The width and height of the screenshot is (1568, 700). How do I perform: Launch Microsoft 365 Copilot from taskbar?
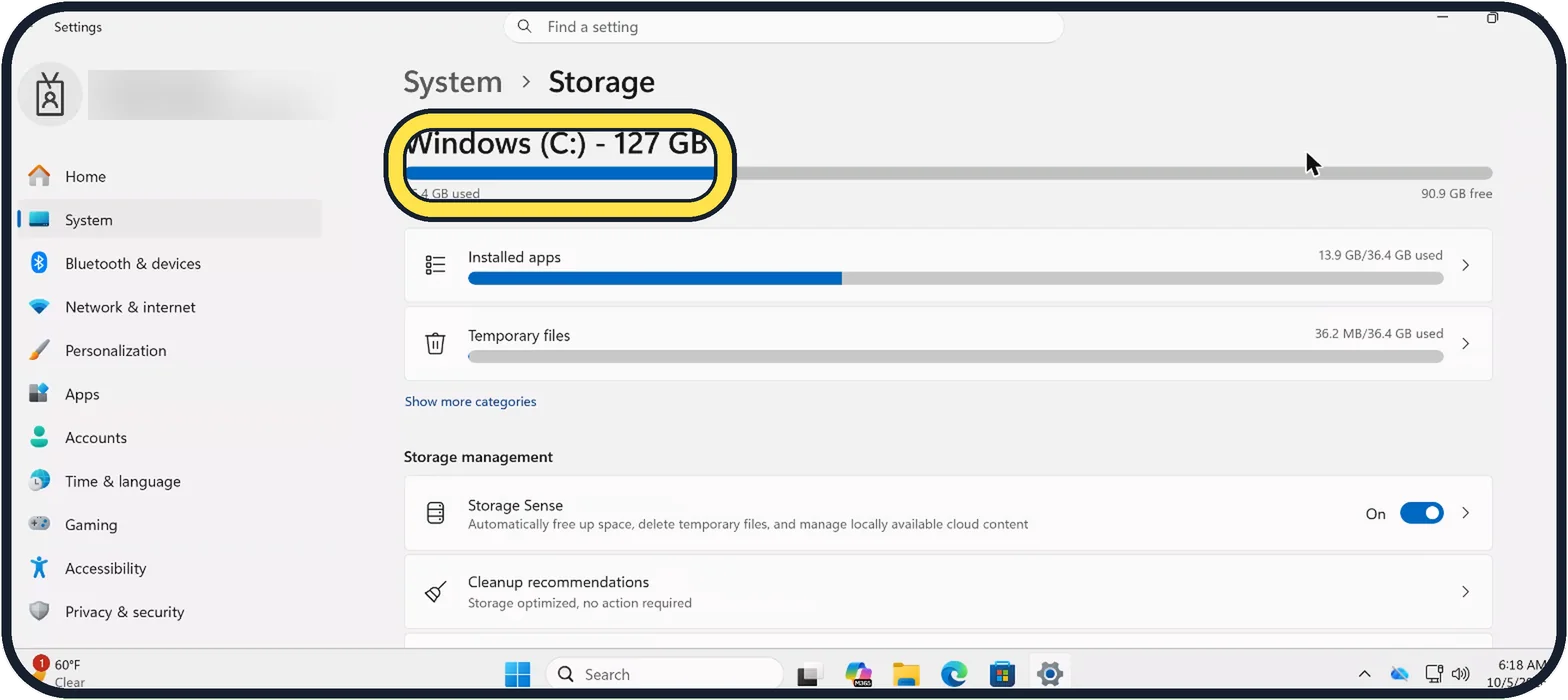(x=858, y=675)
